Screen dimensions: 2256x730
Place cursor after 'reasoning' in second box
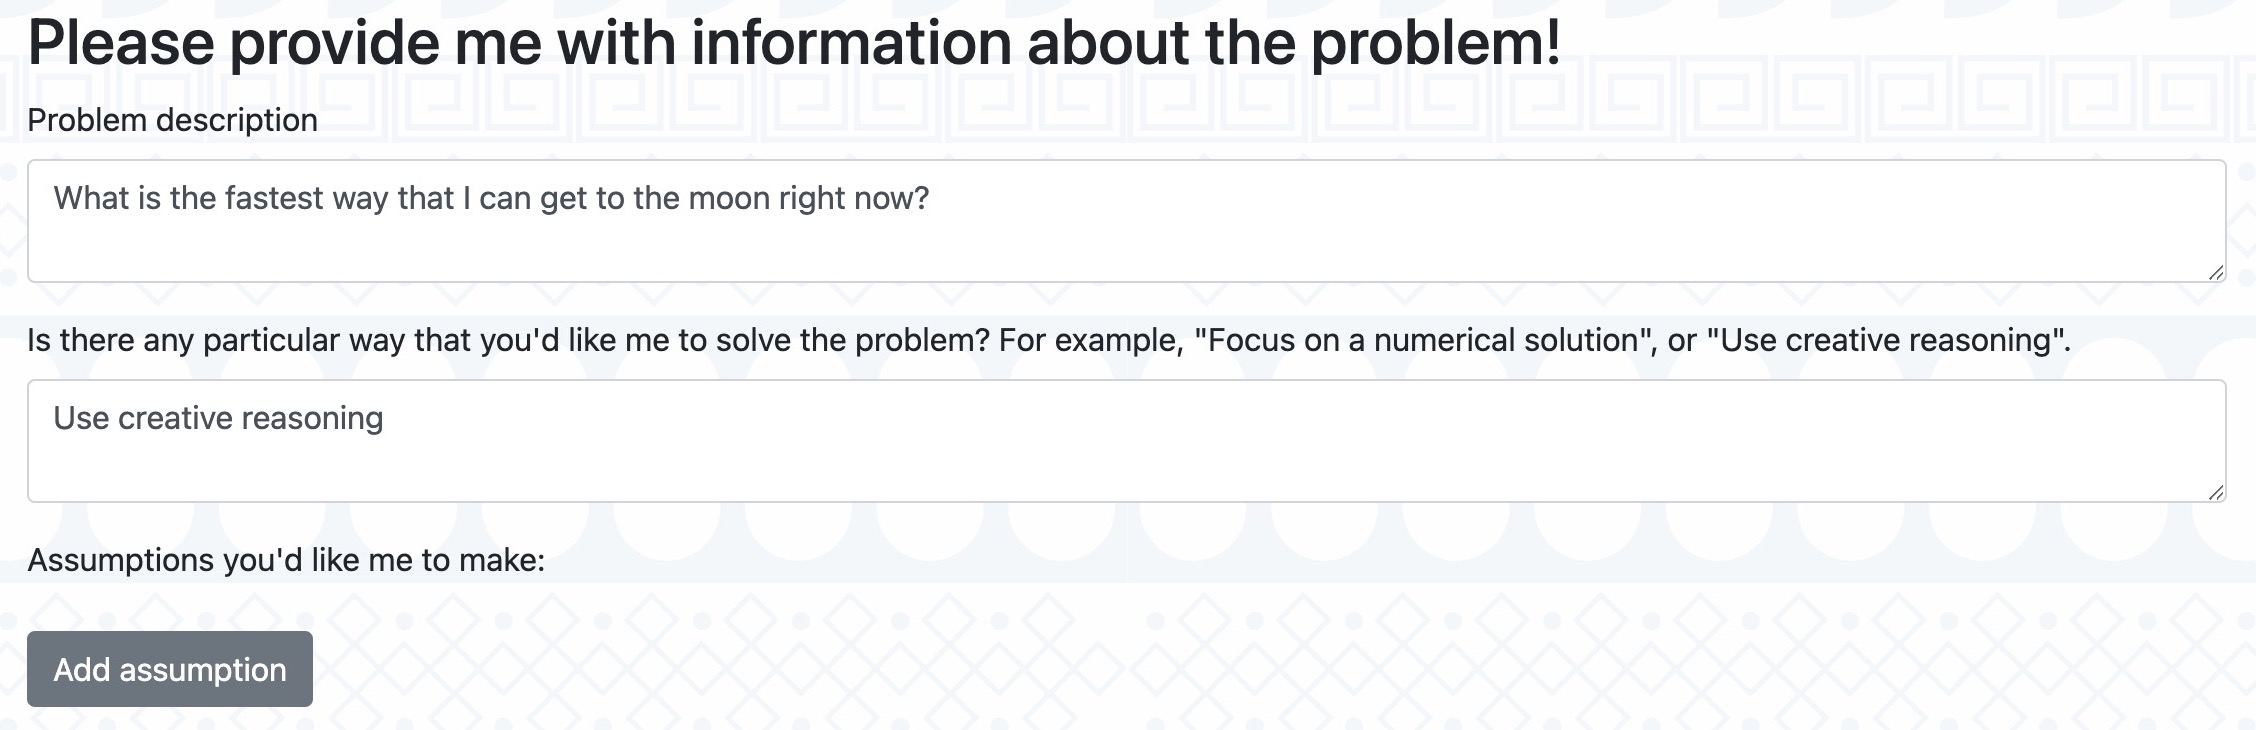[386, 418]
